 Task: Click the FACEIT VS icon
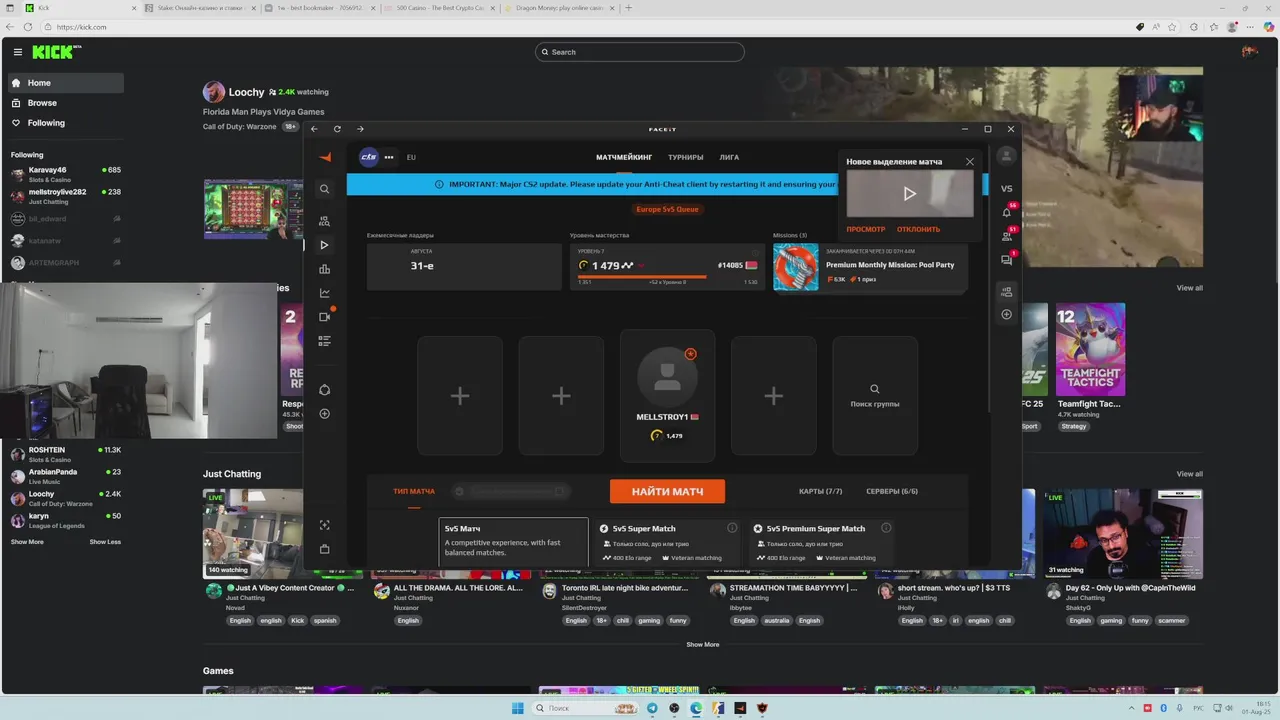click(x=1007, y=188)
